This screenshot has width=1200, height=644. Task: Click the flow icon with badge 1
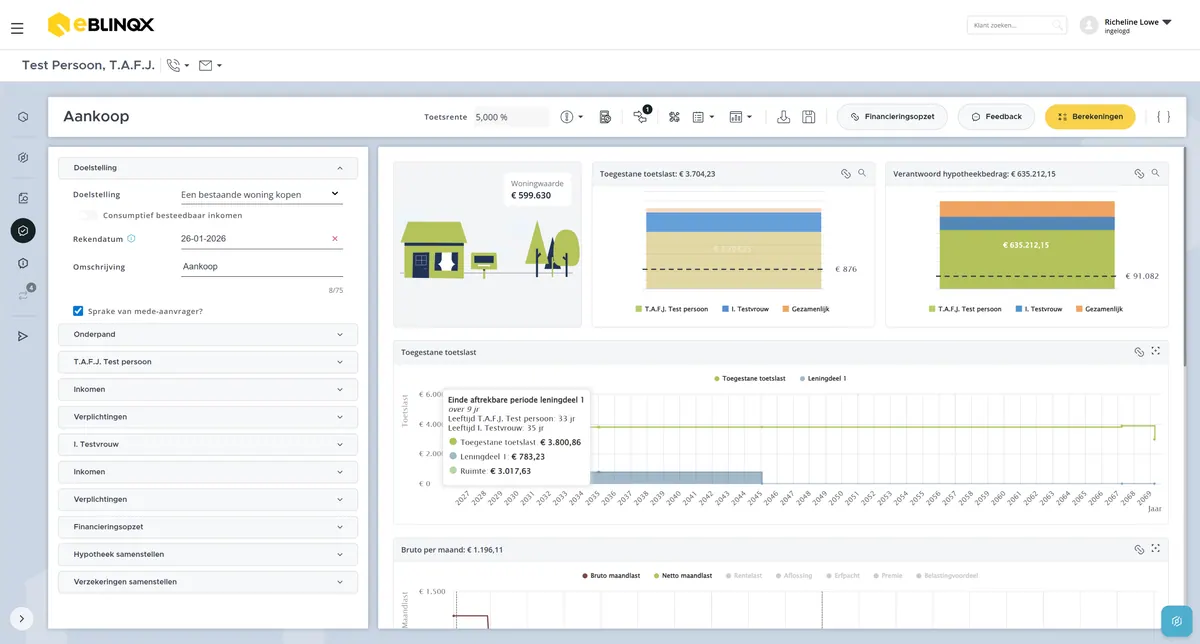coord(640,117)
